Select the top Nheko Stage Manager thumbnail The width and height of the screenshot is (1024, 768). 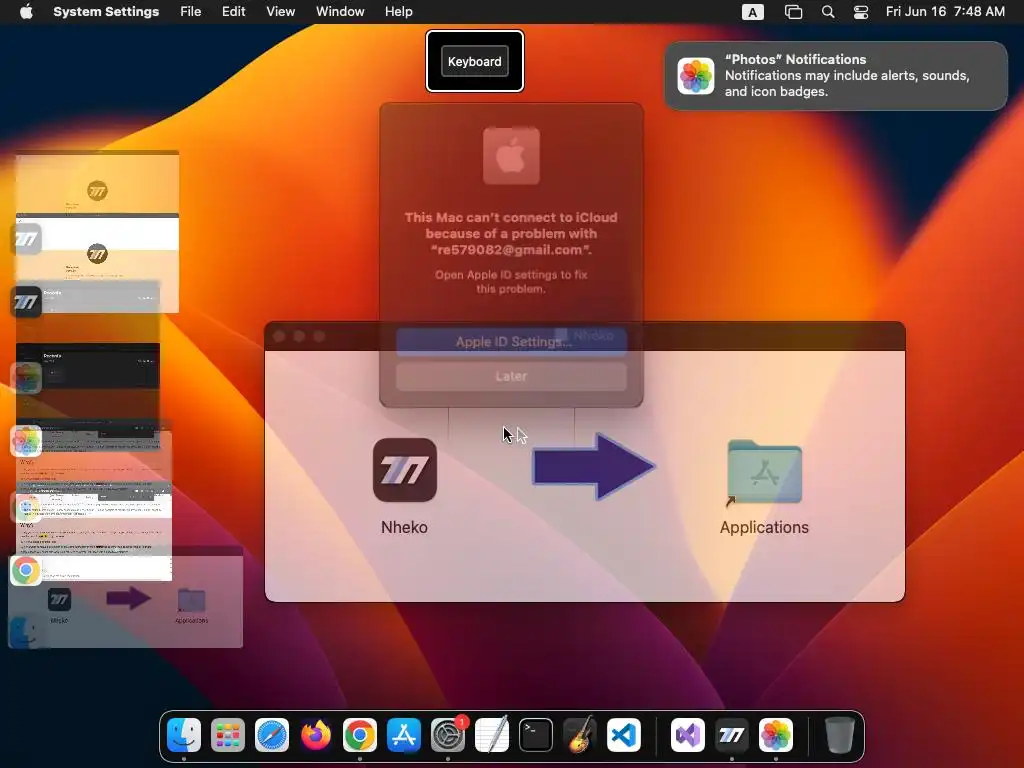coord(97,184)
